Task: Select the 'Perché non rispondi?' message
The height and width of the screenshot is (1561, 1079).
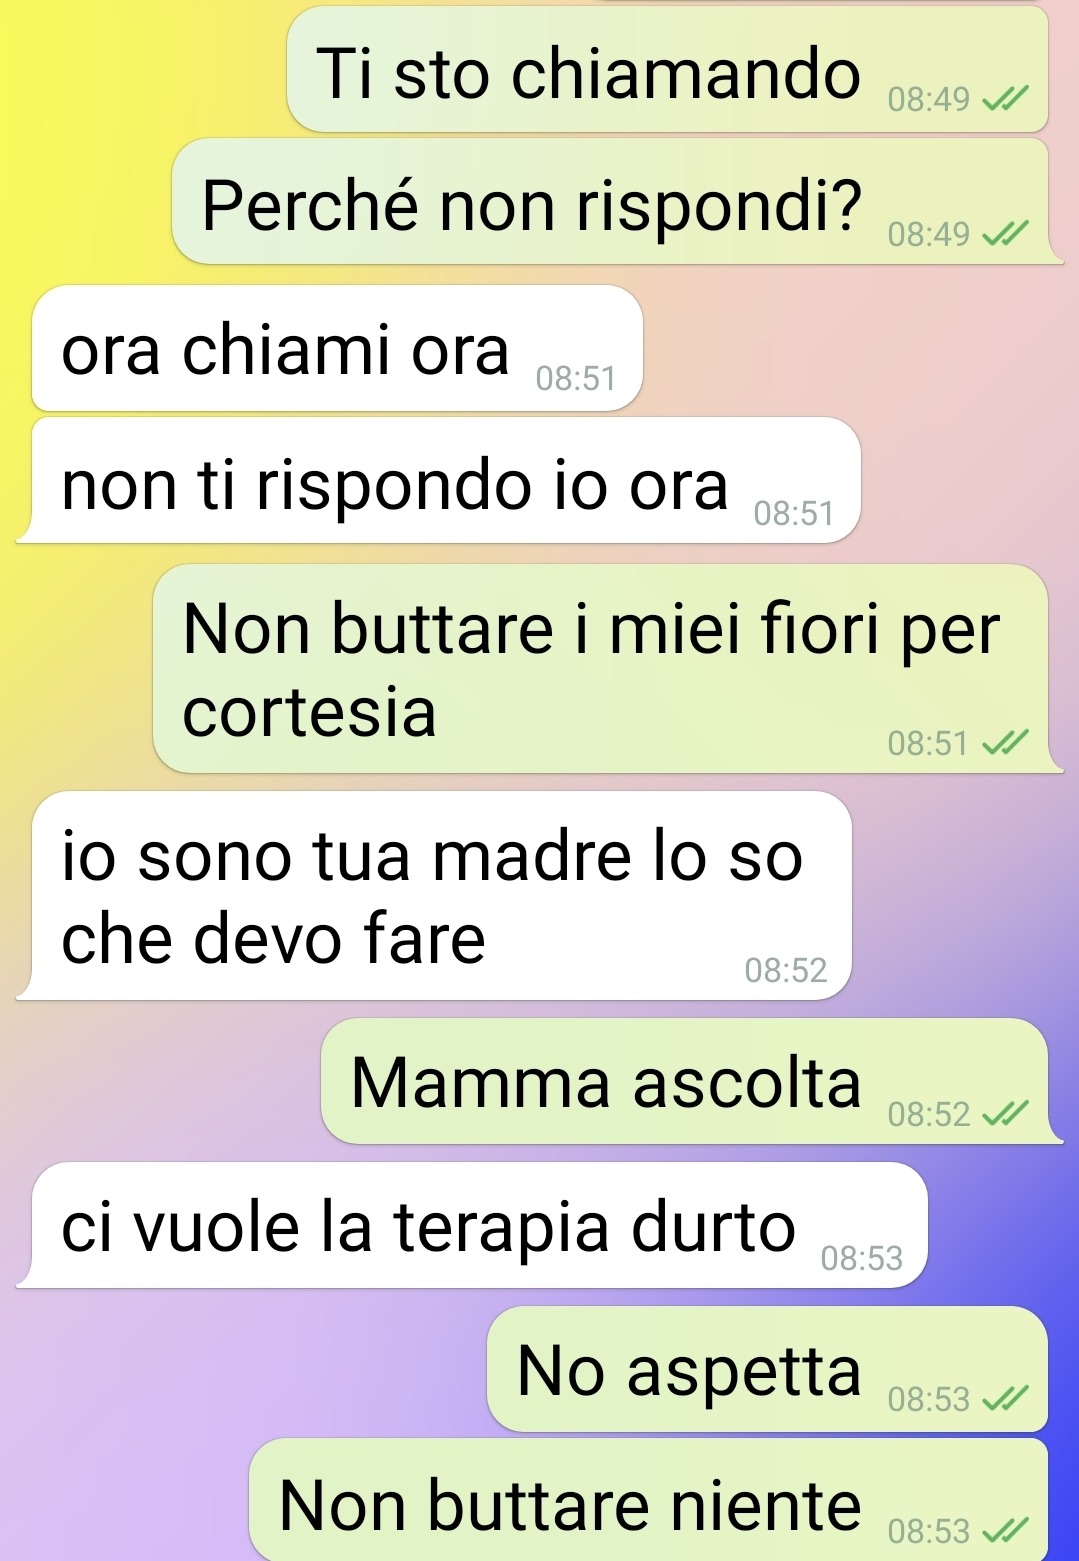Action: [617, 202]
